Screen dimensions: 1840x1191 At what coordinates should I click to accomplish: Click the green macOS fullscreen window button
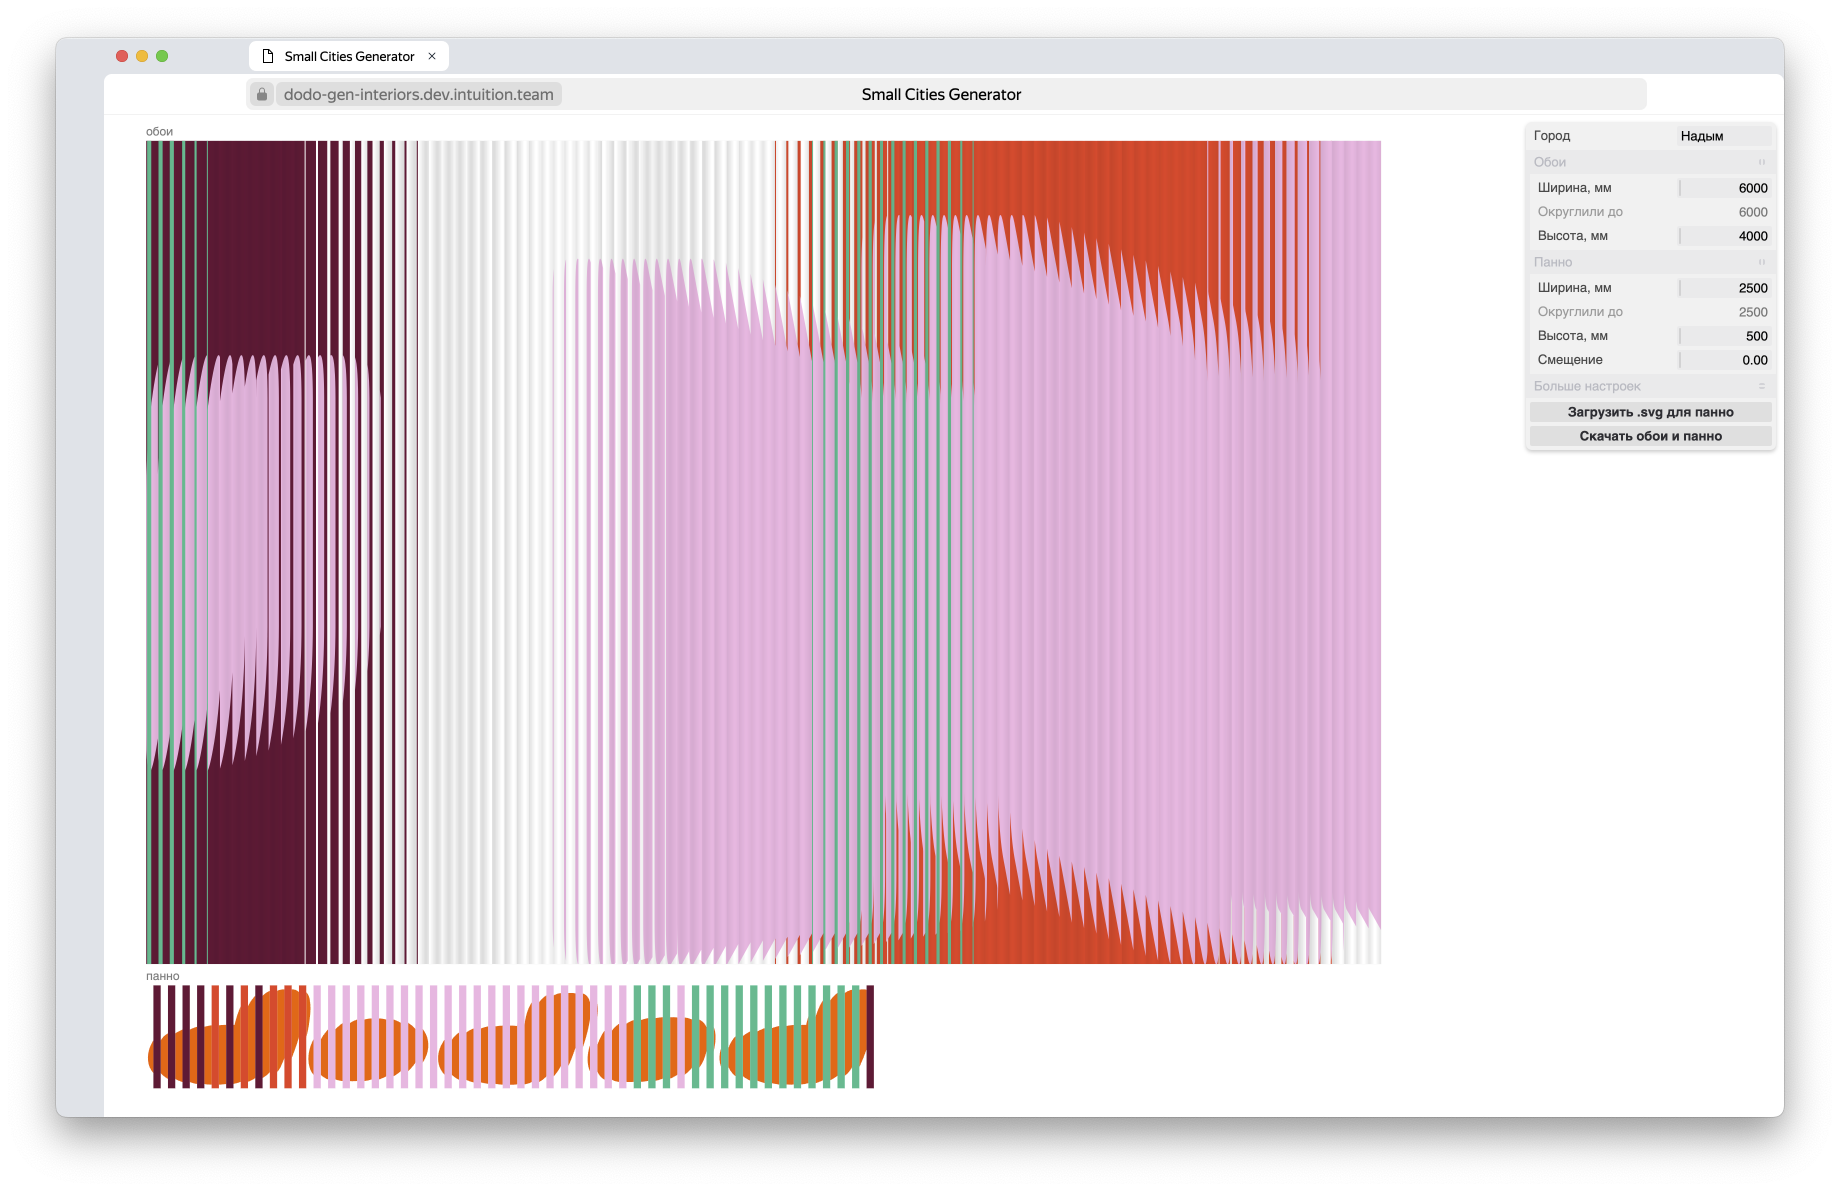(162, 56)
